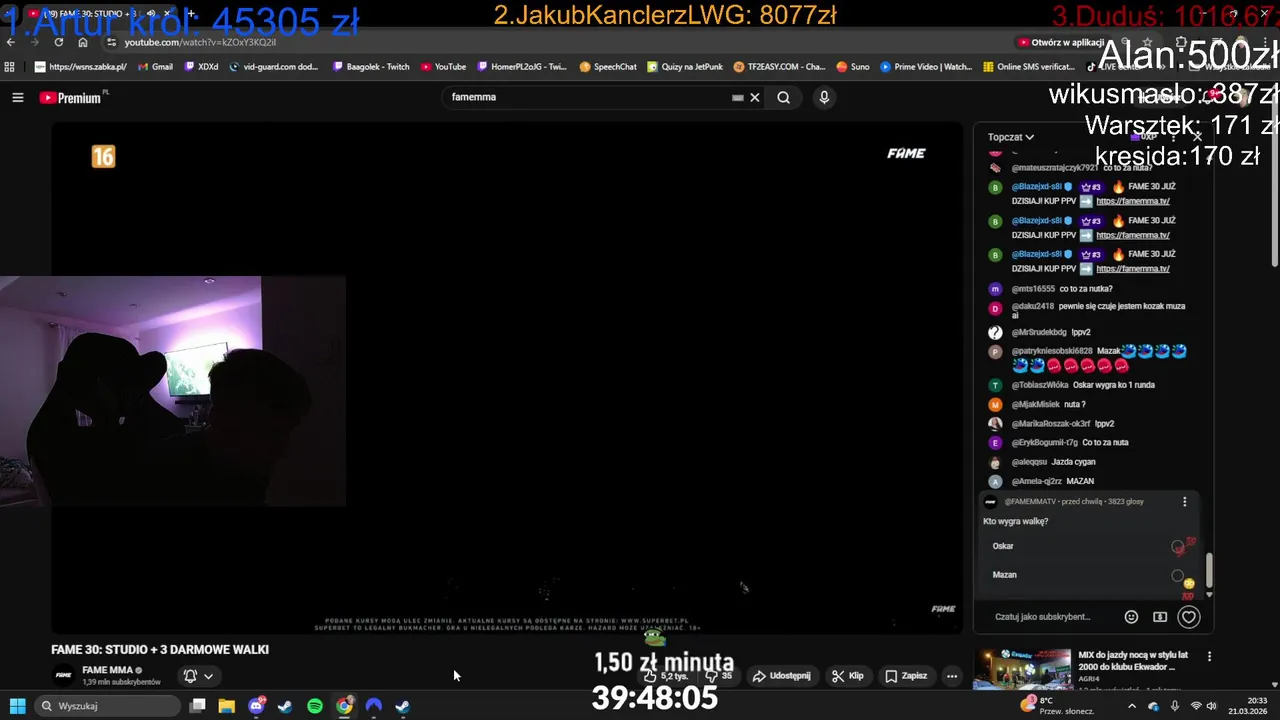The height and width of the screenshot is (720, 1280).
Task: Open the poll's three-dot options menu
Action: pos(1185,502)
